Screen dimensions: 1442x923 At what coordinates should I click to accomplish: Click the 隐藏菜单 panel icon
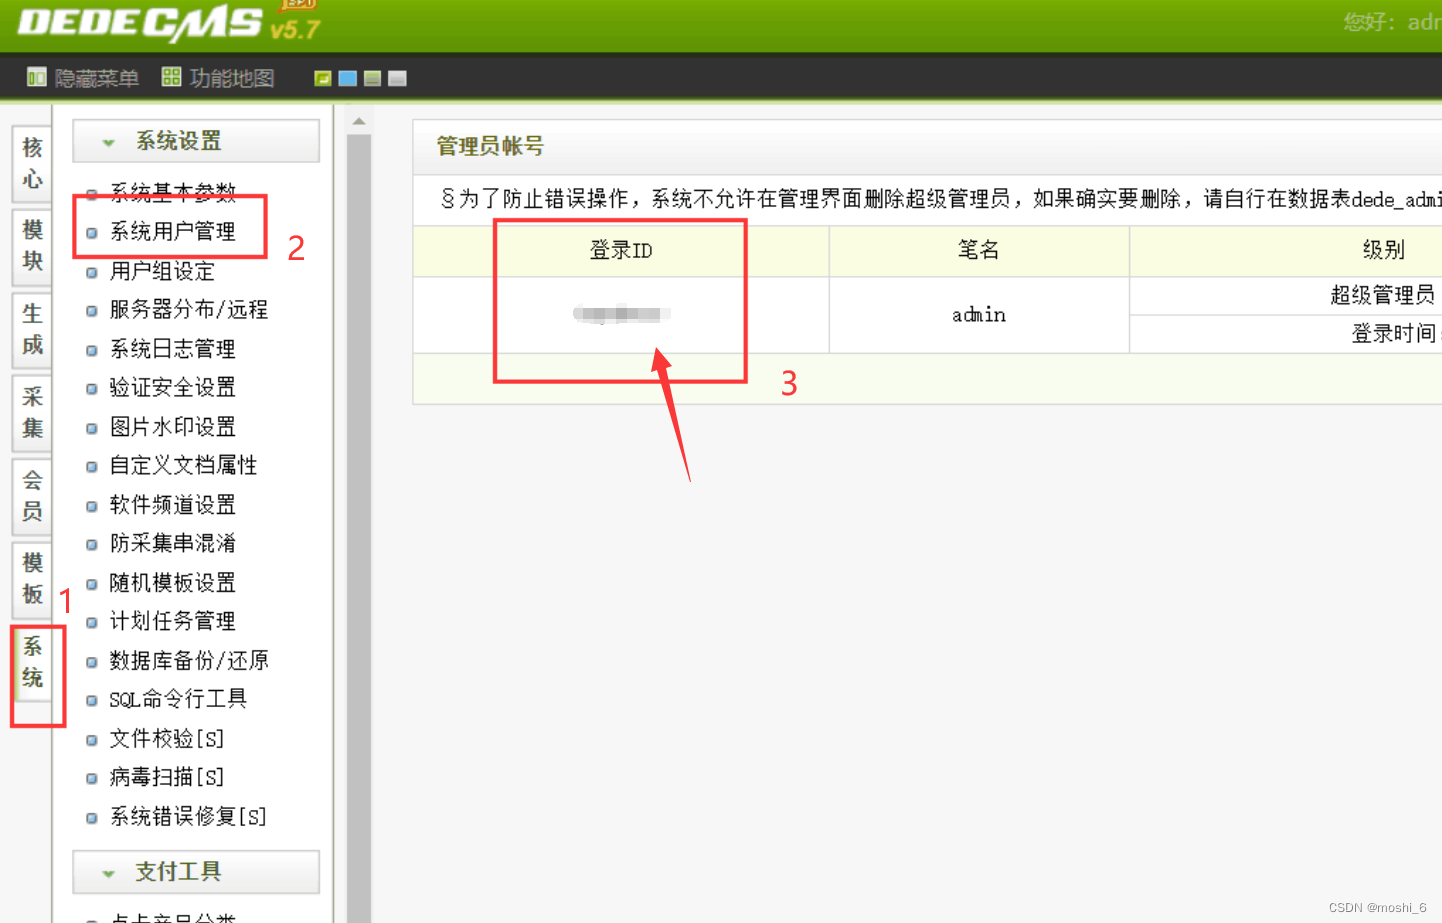tap(36, 77)
